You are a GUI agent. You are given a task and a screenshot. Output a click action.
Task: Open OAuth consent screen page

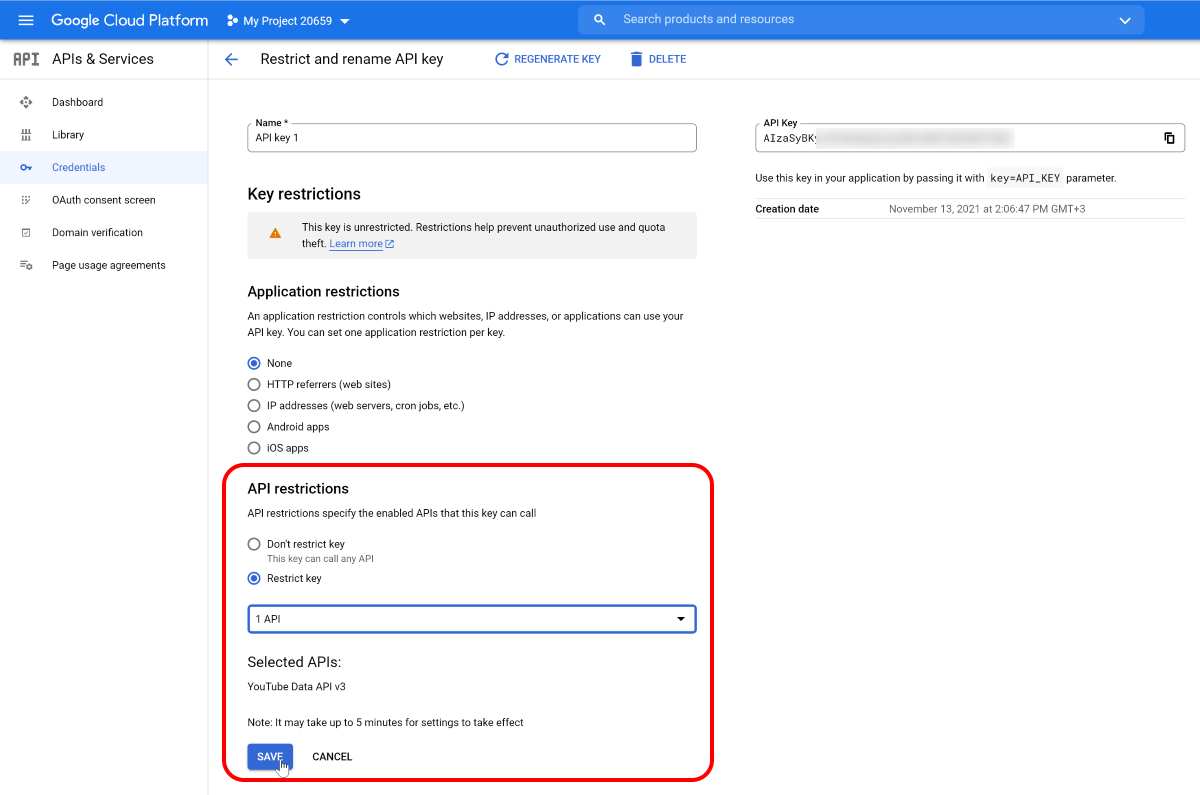point(104,200)
